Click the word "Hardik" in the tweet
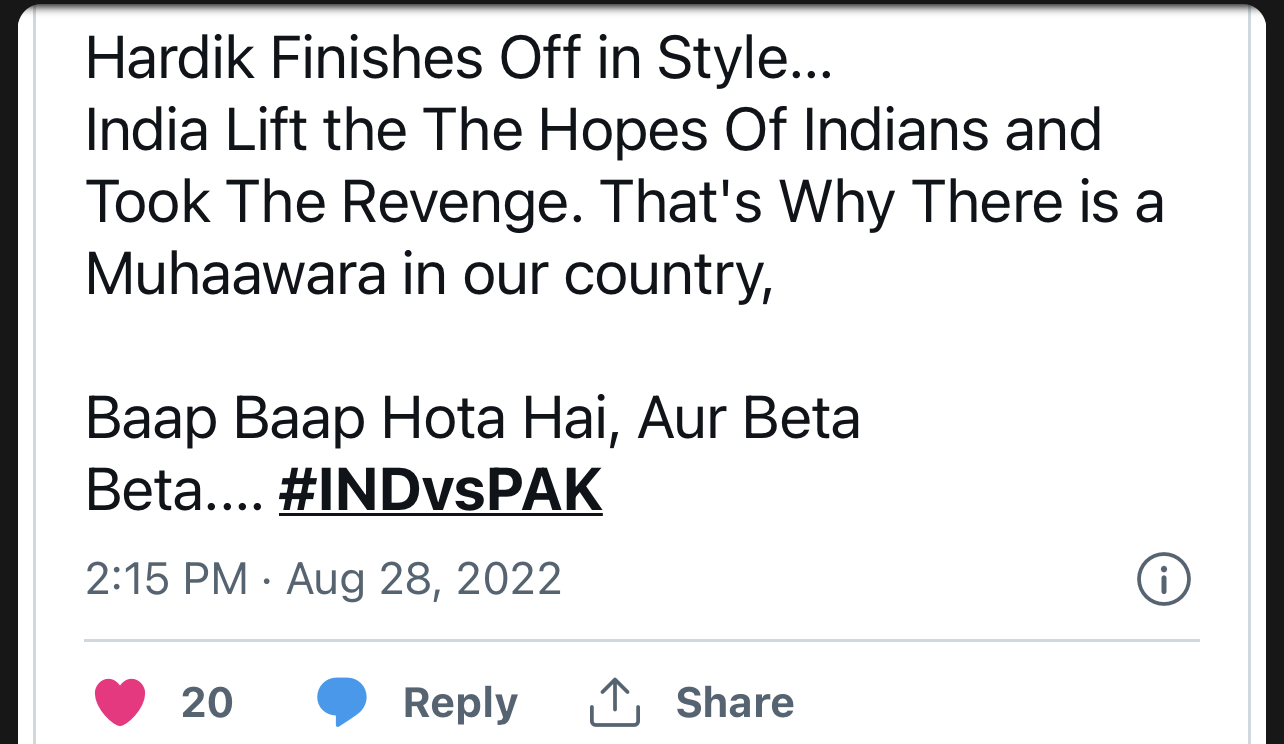The image size is (1284, 744). coord(170,59)
